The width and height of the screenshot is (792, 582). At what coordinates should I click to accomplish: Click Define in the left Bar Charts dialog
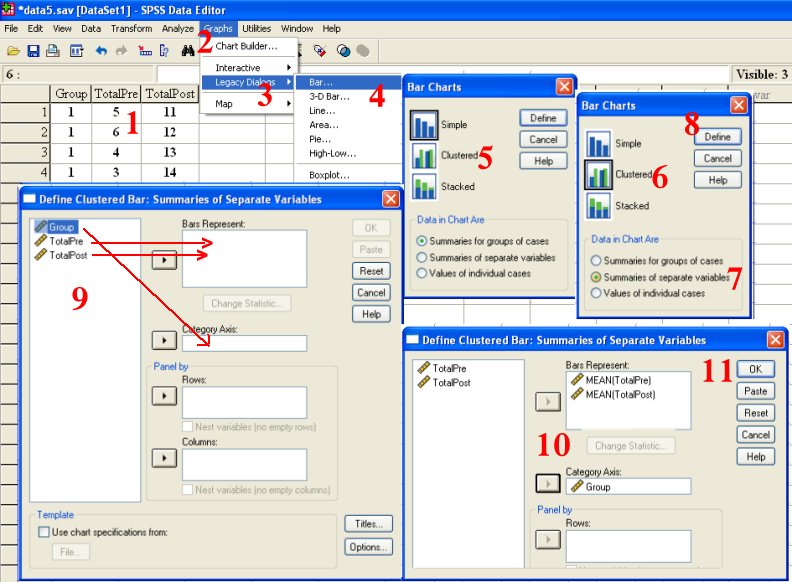pos(543,118)
